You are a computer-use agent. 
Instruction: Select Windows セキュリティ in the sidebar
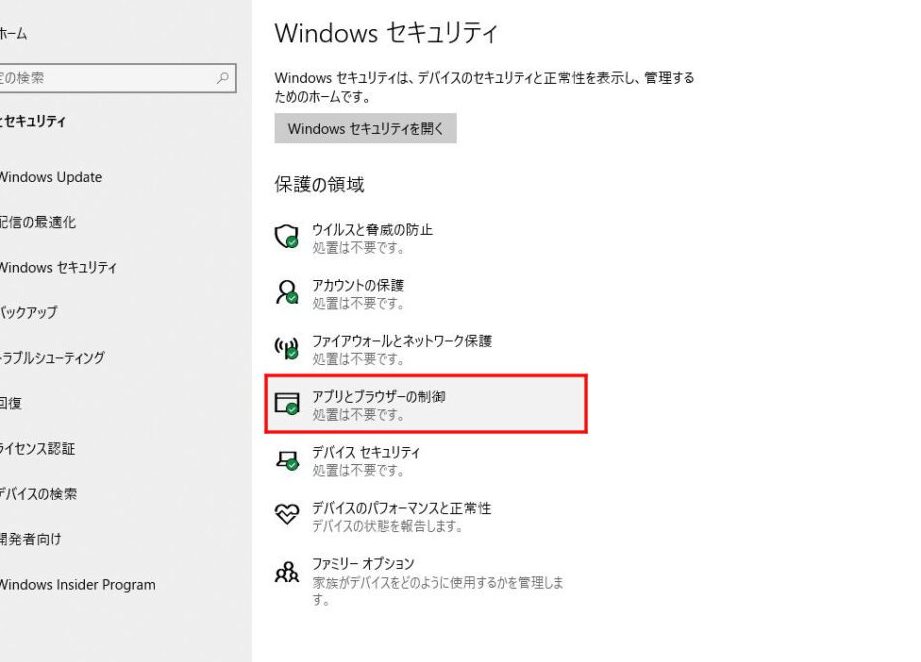point(58,267)
